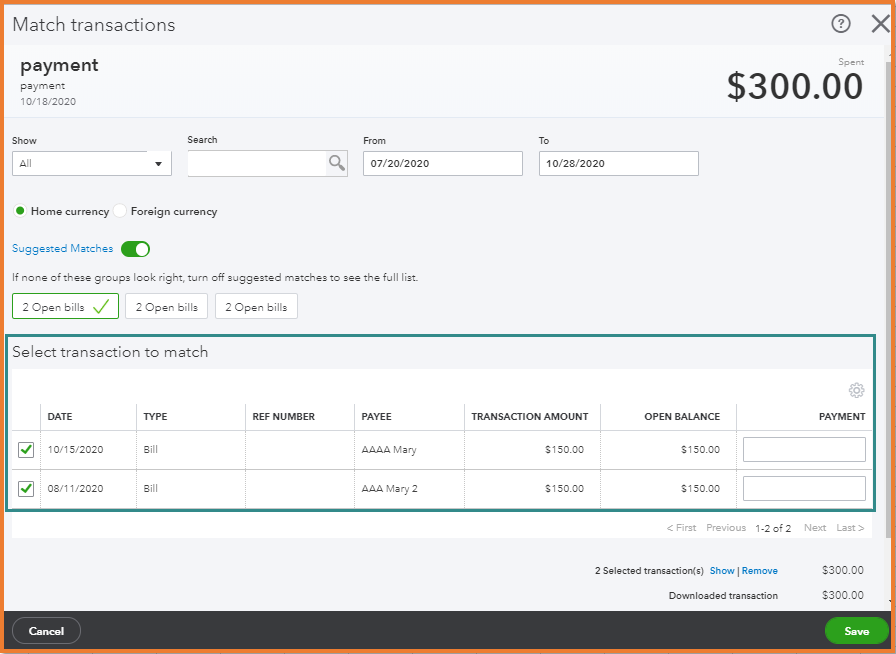This screenshot has width=896, height=654.
Task: Select the third 2 Open bills group
Action: pyautogui.click(x=256, y=306)
